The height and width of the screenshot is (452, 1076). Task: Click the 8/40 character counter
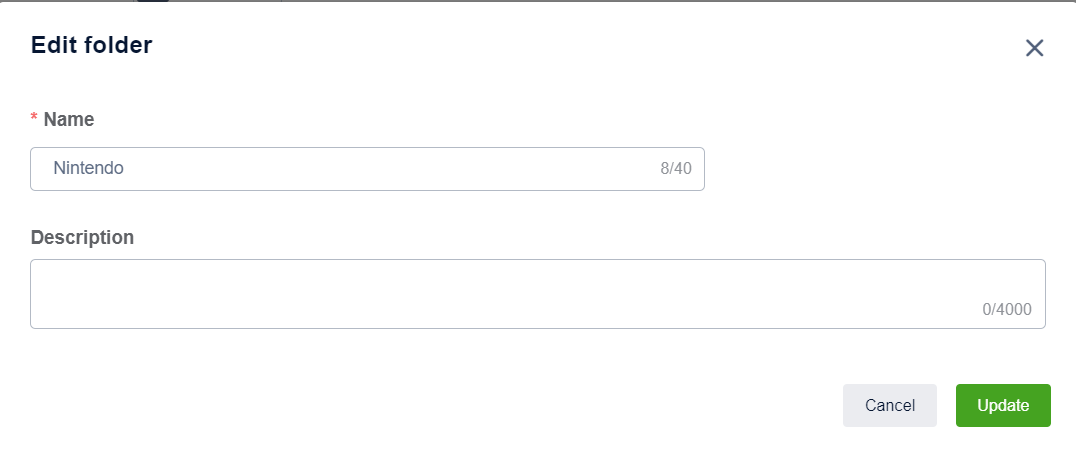coord(676,169)
